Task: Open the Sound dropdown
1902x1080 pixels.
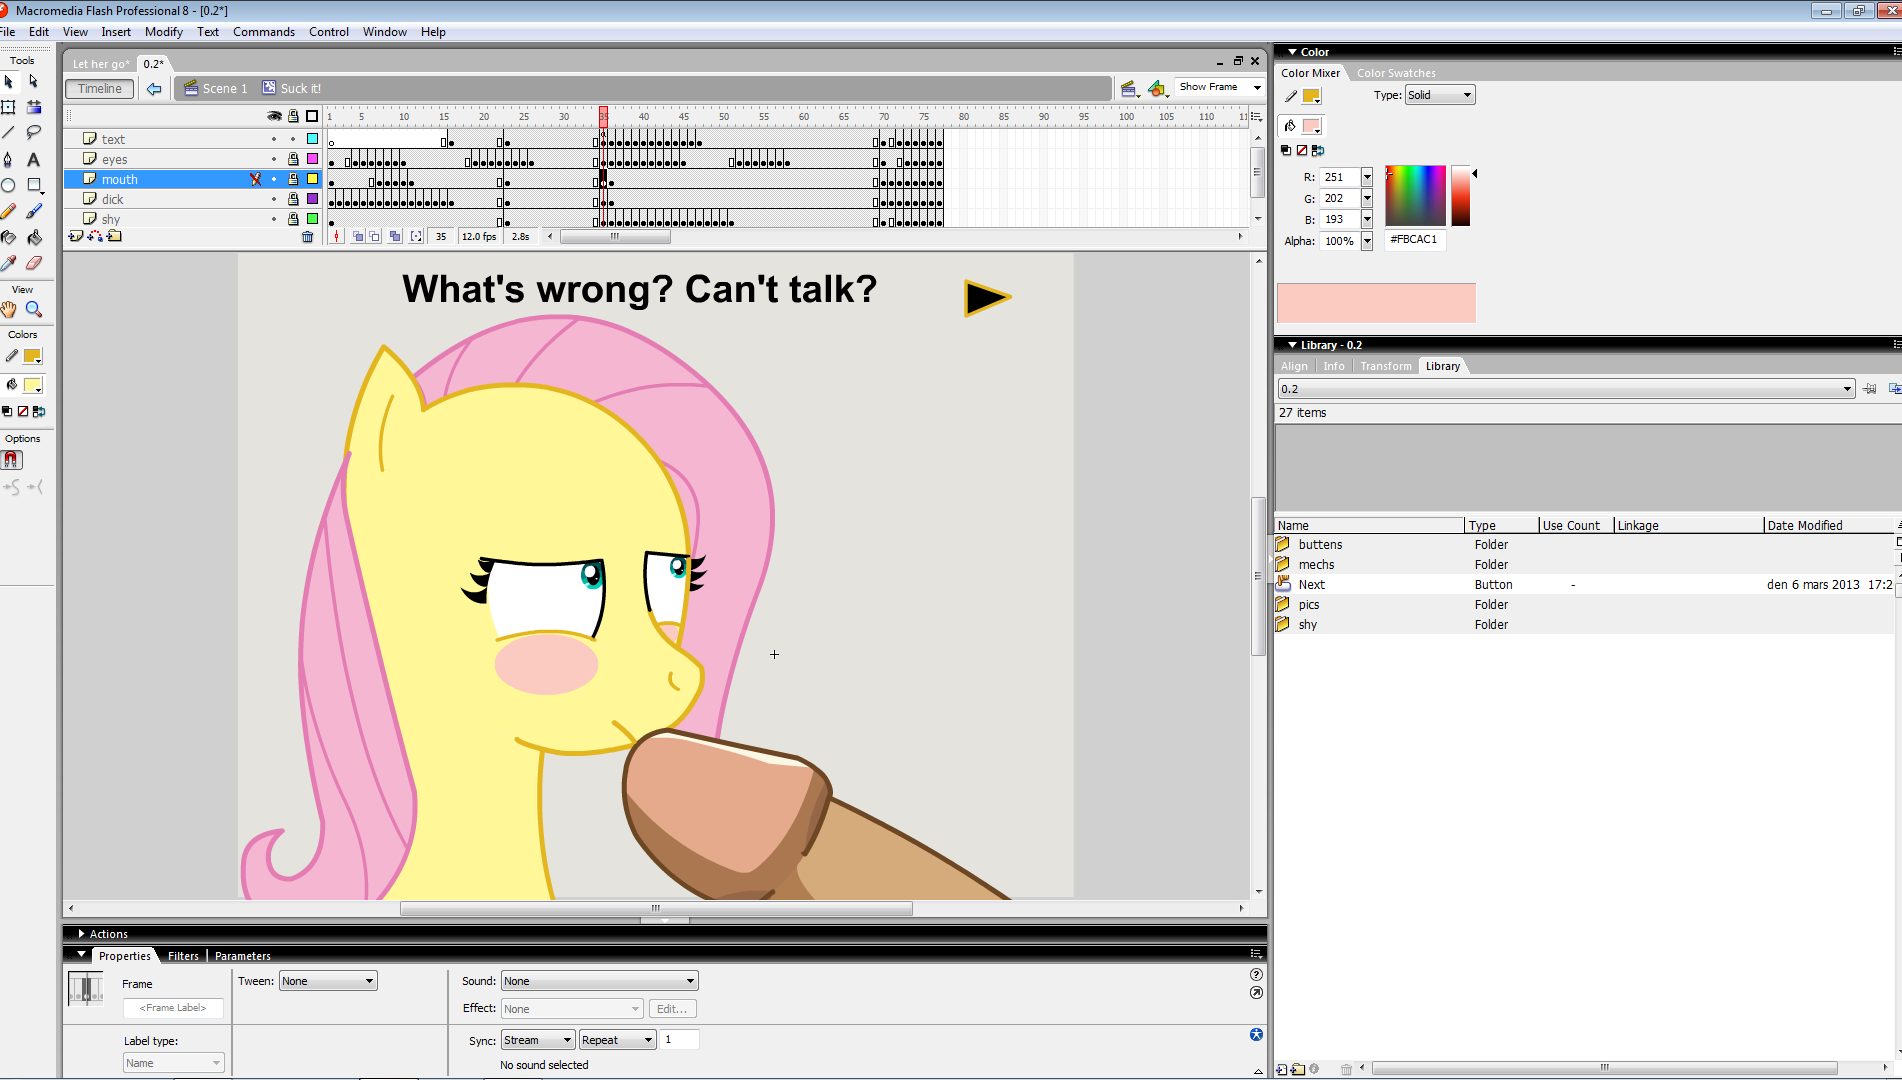Action: tap(599, 981)
